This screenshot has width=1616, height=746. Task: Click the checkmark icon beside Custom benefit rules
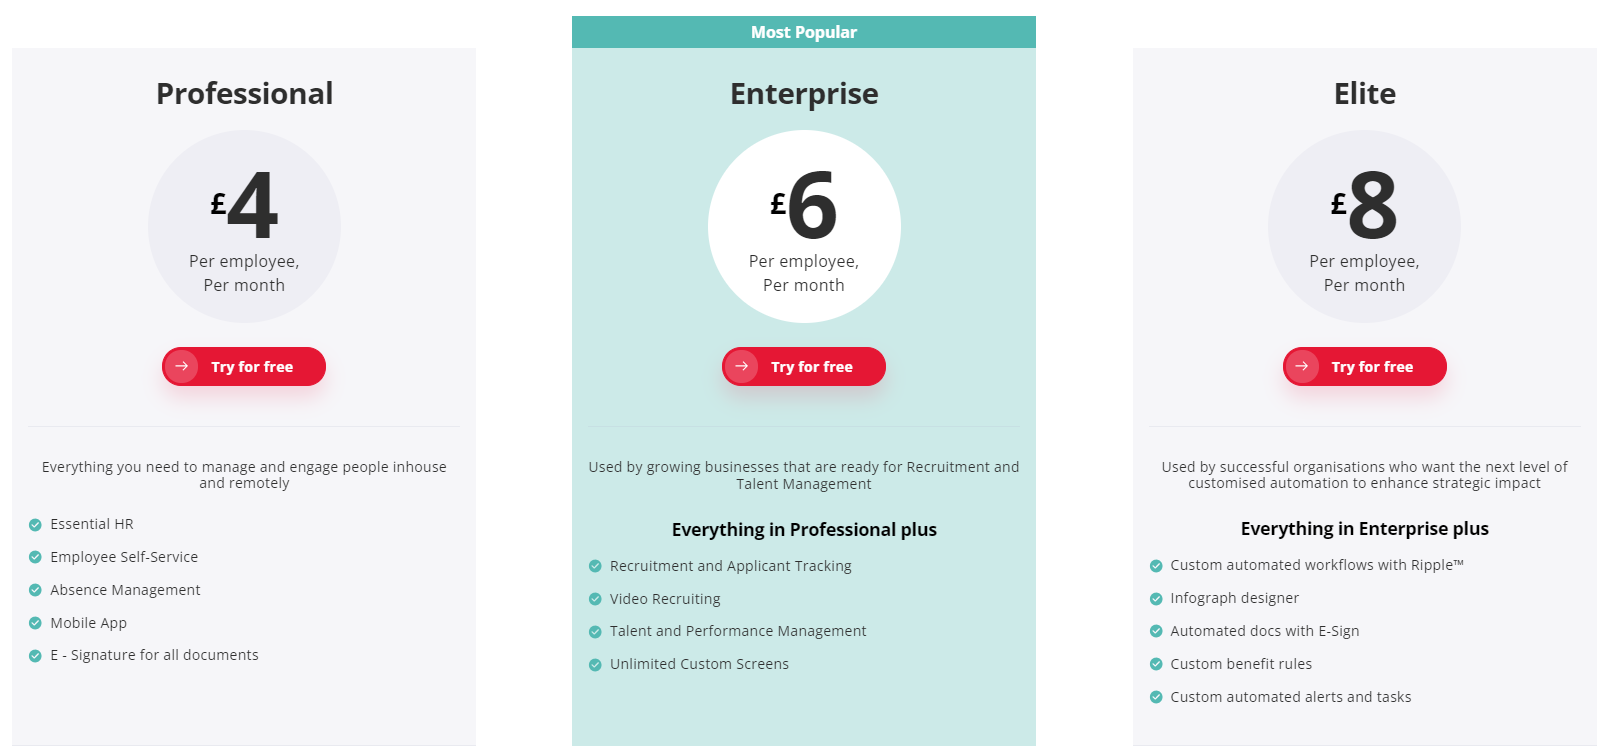1156,664
